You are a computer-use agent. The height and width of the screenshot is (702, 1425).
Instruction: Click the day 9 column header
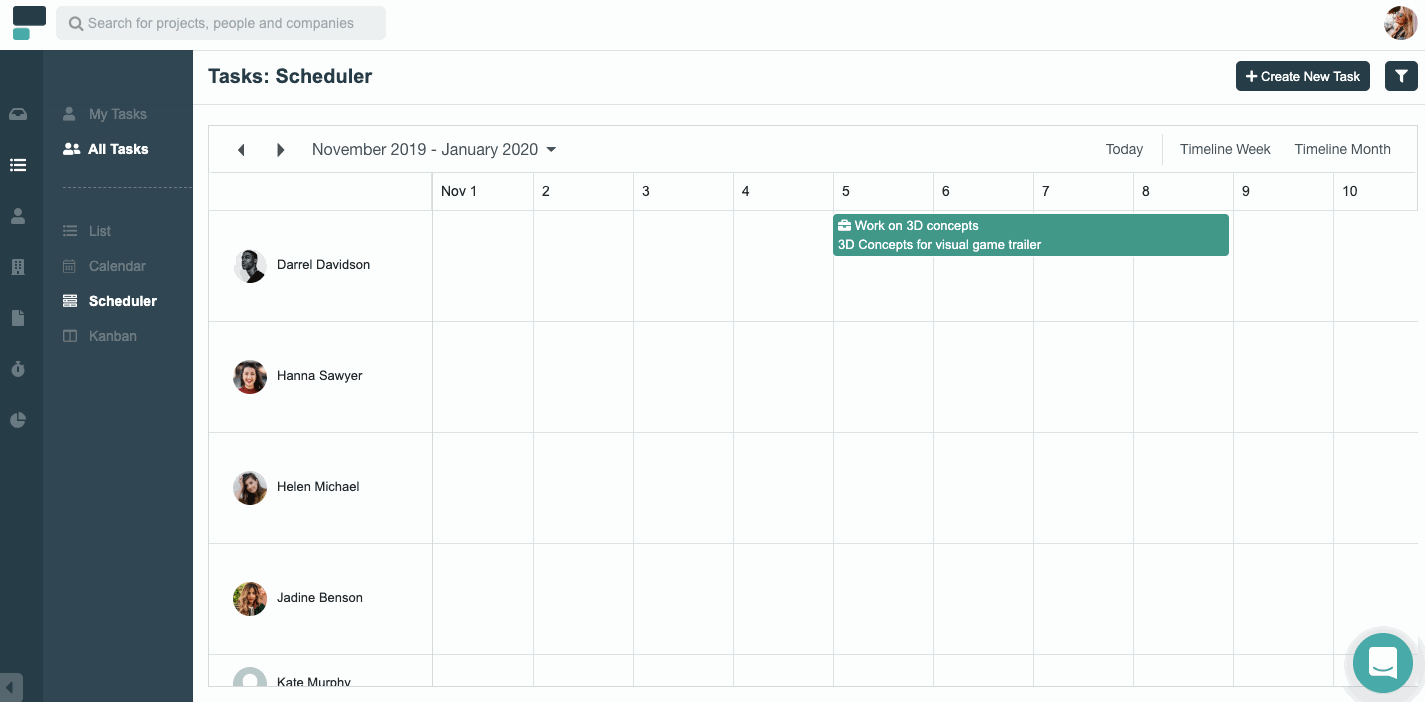point(1283,191)
